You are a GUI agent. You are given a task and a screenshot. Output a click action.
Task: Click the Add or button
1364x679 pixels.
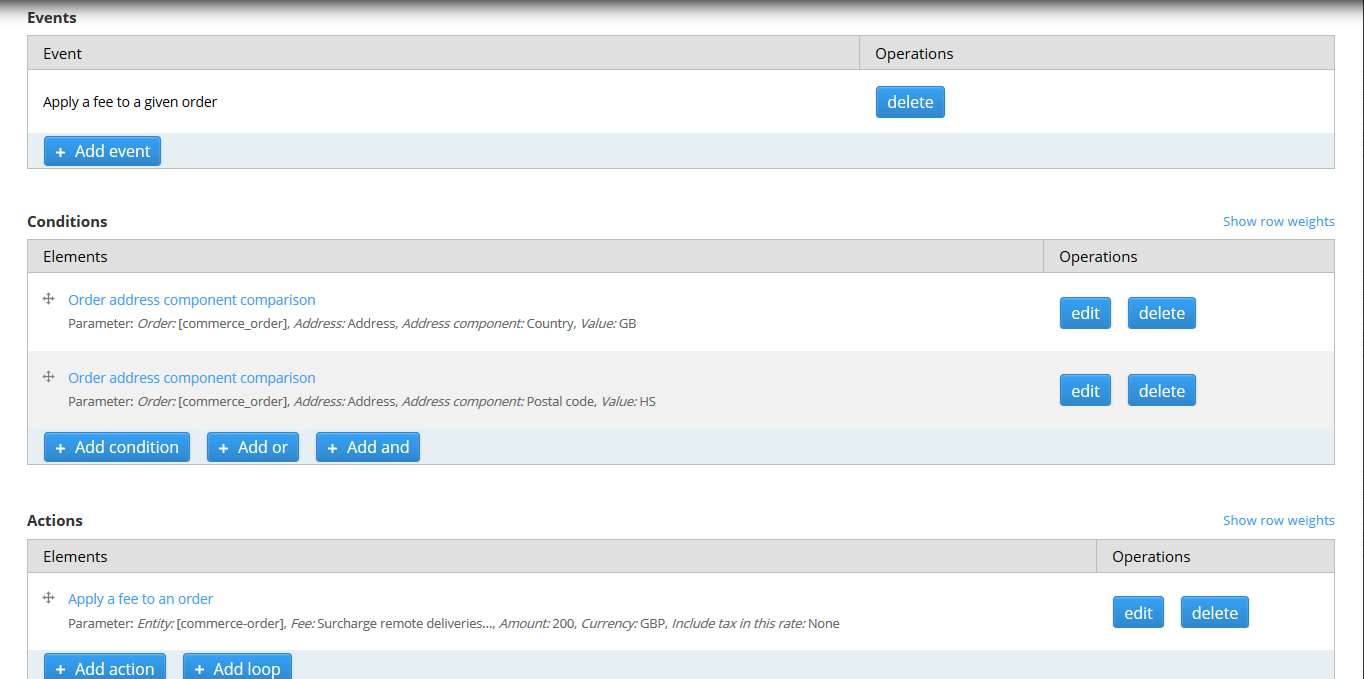point(252,447)
